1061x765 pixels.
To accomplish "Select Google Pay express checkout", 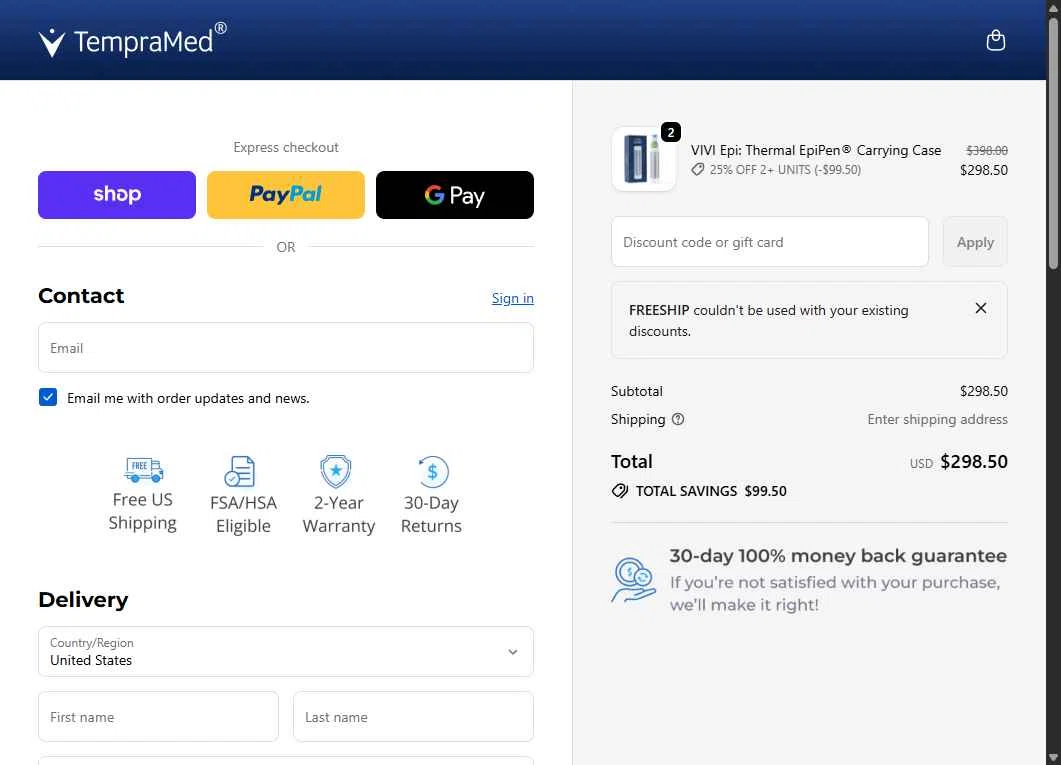I will (455, 195).
